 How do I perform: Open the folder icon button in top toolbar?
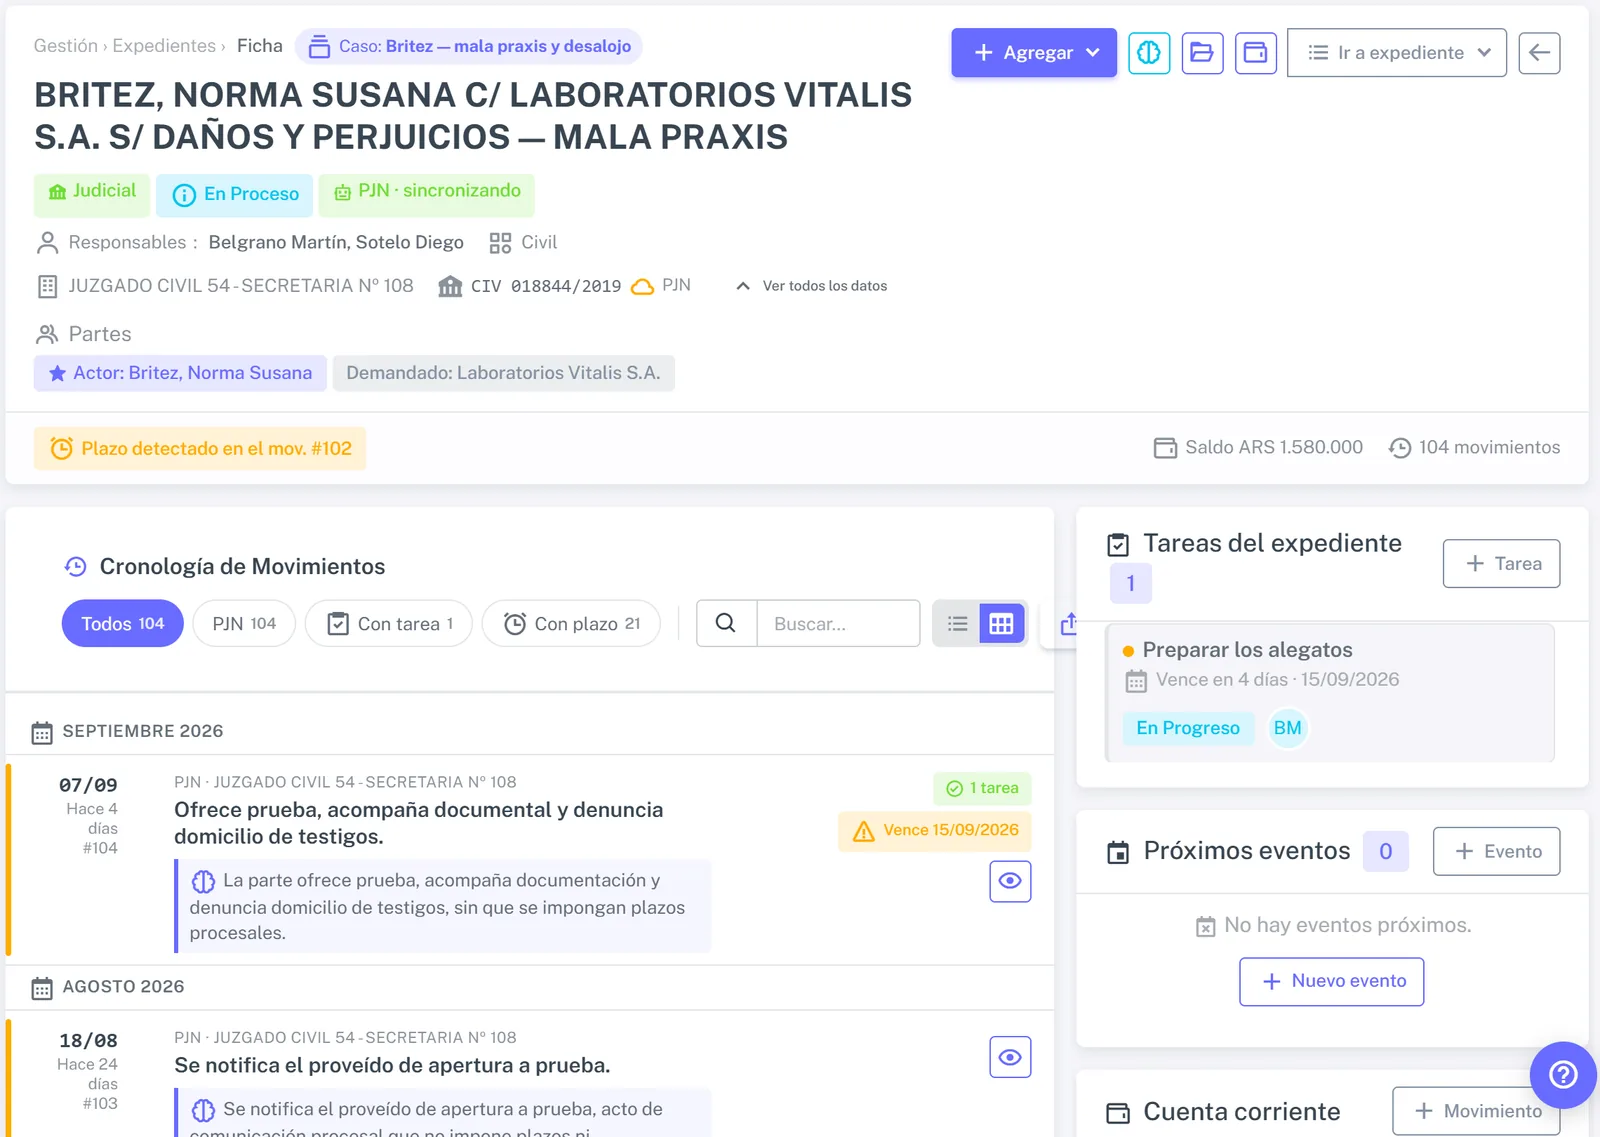(x=1202, y=53)
